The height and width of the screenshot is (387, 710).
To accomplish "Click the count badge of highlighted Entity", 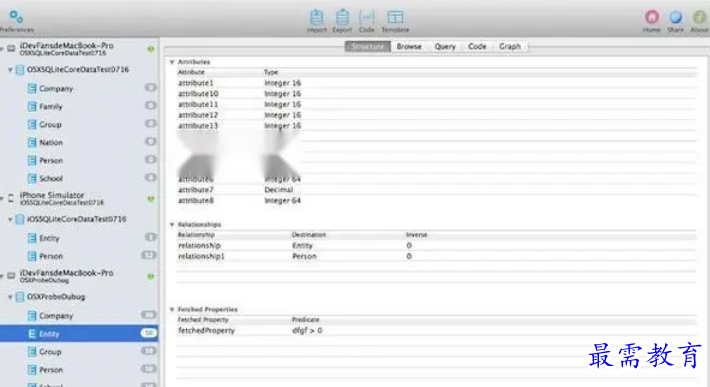I will [x=149, y=333].
